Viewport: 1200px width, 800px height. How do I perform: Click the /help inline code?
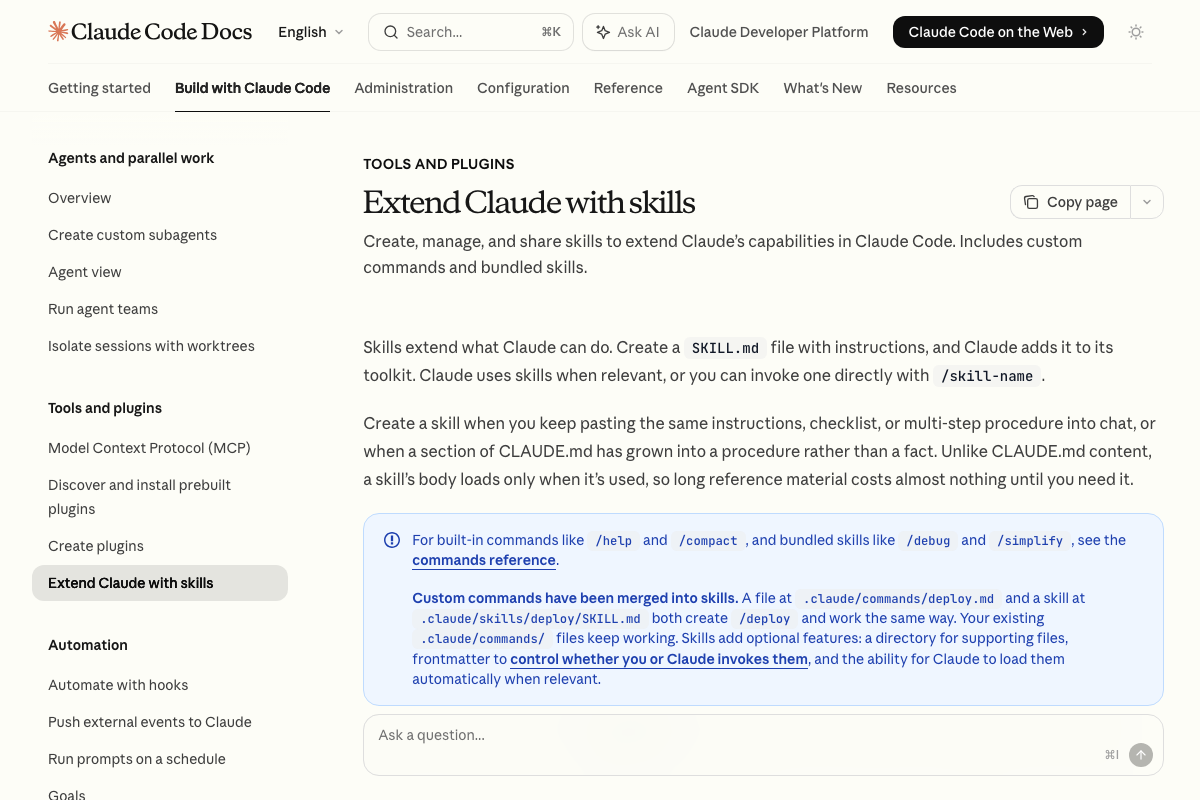tap(614, 541)
